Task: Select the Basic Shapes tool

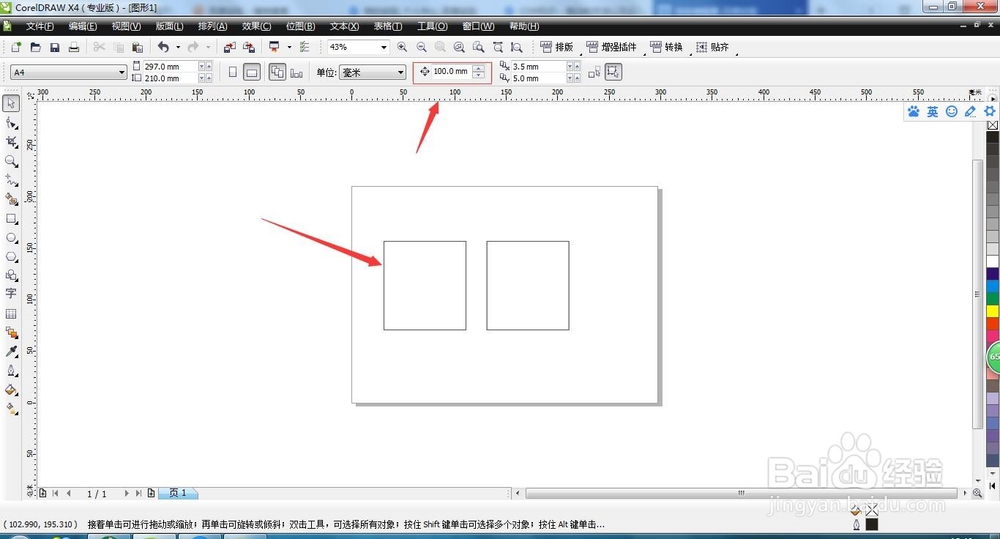Action: point(11,276)
